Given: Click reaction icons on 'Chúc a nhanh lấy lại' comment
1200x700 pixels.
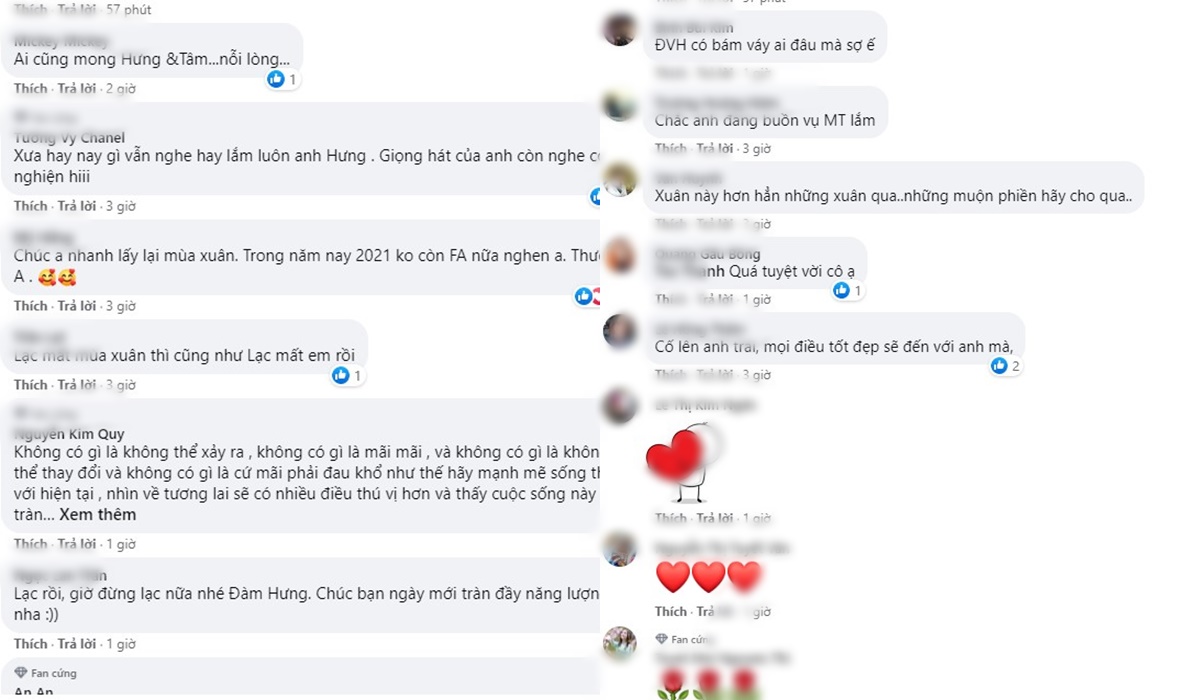Looking at the screenshot, I should [x=588, y=296].
